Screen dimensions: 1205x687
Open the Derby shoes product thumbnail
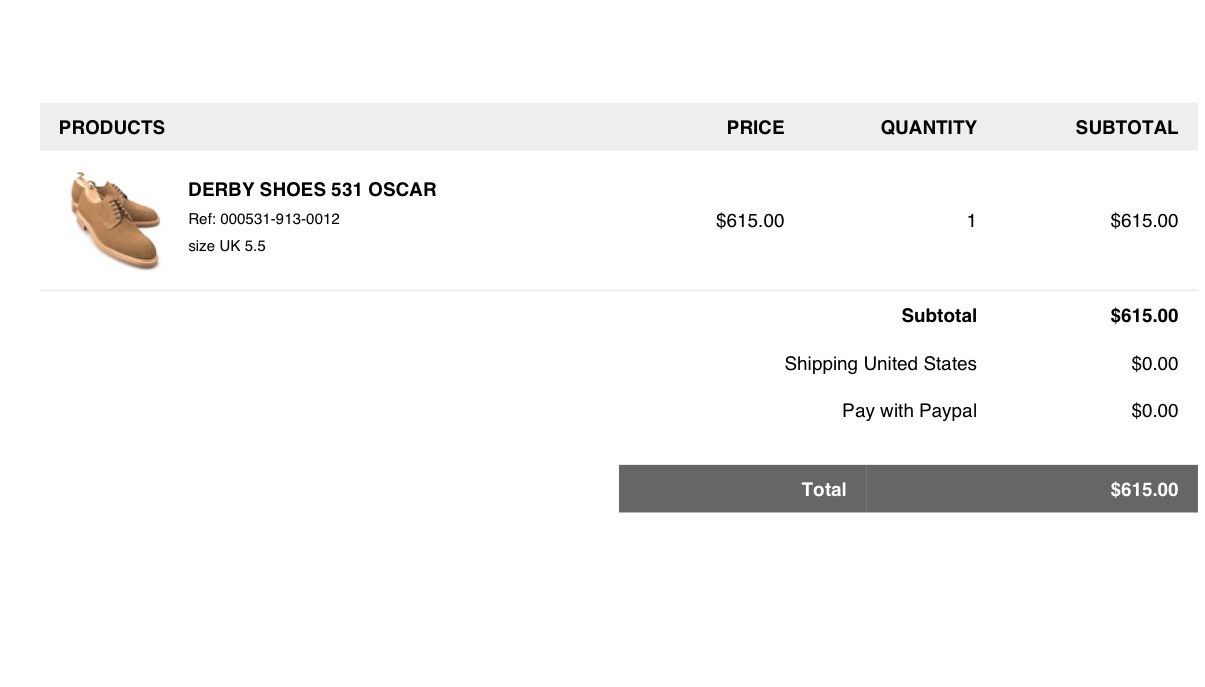coord(115,220)
